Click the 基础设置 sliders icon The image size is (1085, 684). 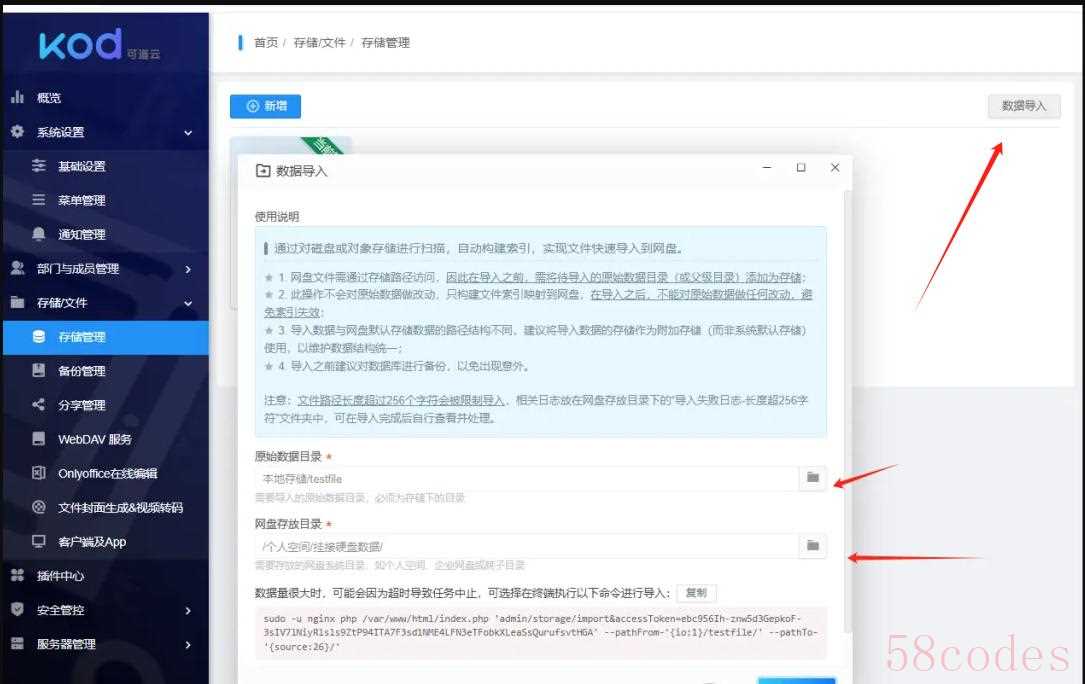39,165
